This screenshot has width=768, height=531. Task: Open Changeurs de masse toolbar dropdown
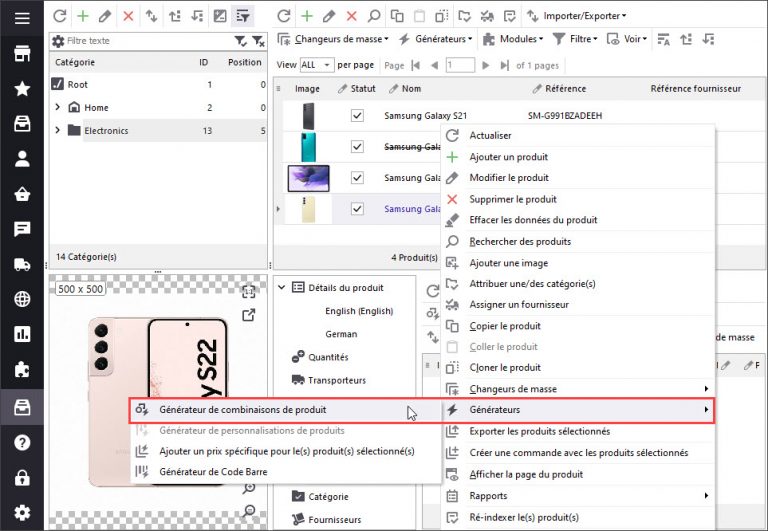pyautogui.click(x=333, y=39)
